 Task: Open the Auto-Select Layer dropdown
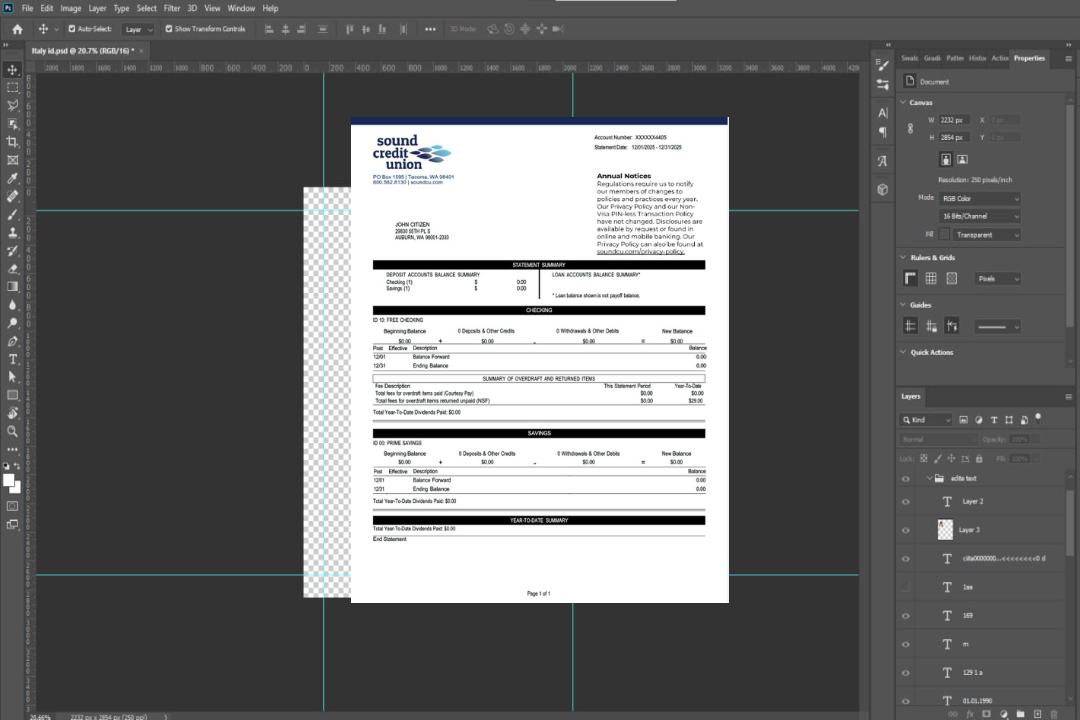click(138, 29)
